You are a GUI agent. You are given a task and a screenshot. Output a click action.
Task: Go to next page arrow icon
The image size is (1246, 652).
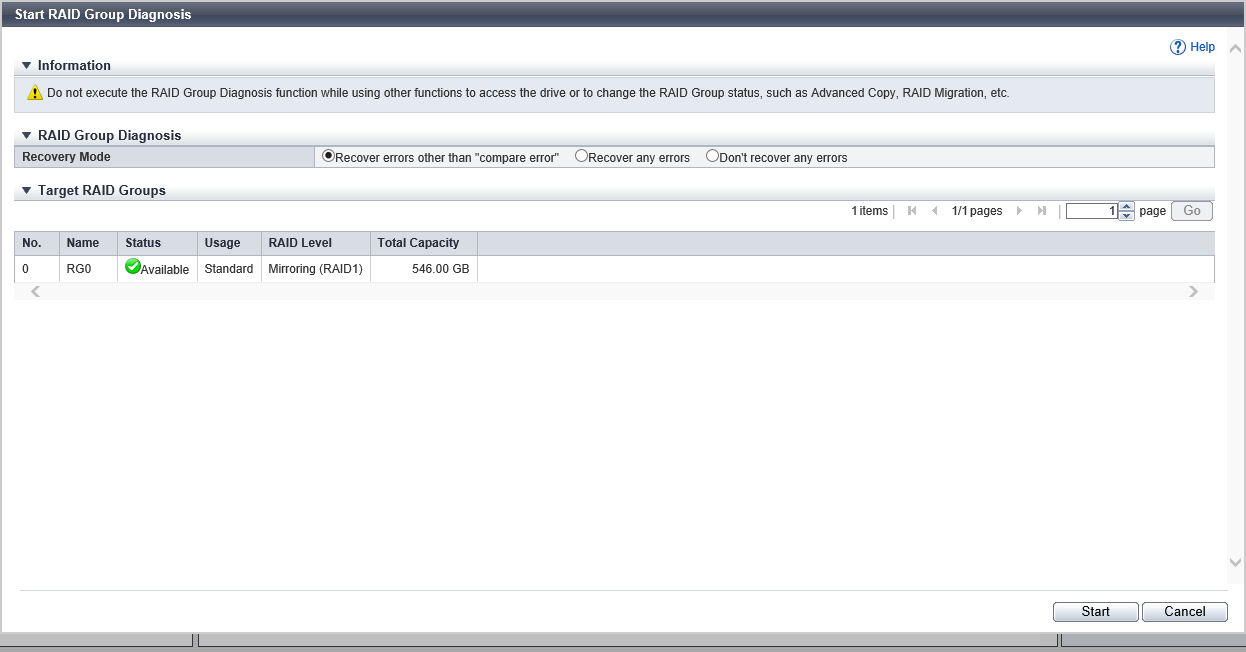pyautogui.click(x=1019, y=211)
